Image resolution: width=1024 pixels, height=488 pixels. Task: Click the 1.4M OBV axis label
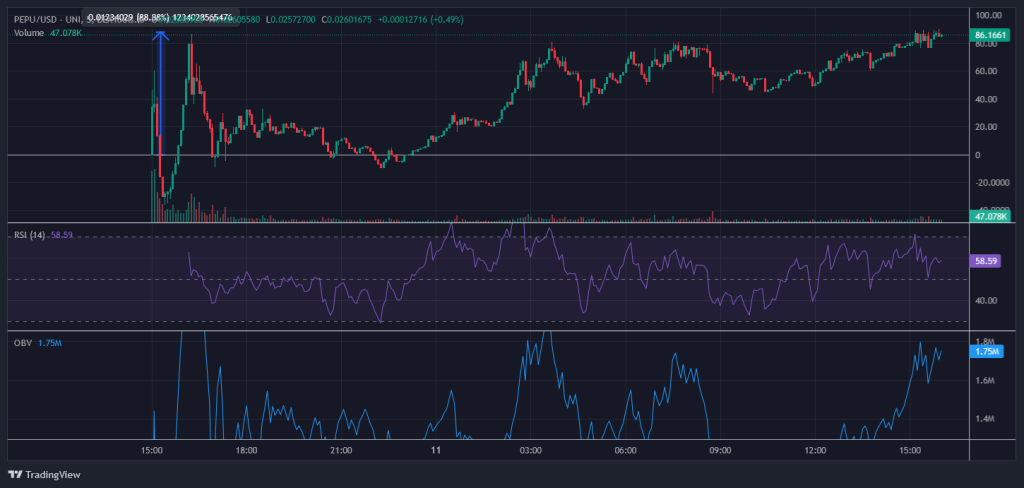point(985,419)
